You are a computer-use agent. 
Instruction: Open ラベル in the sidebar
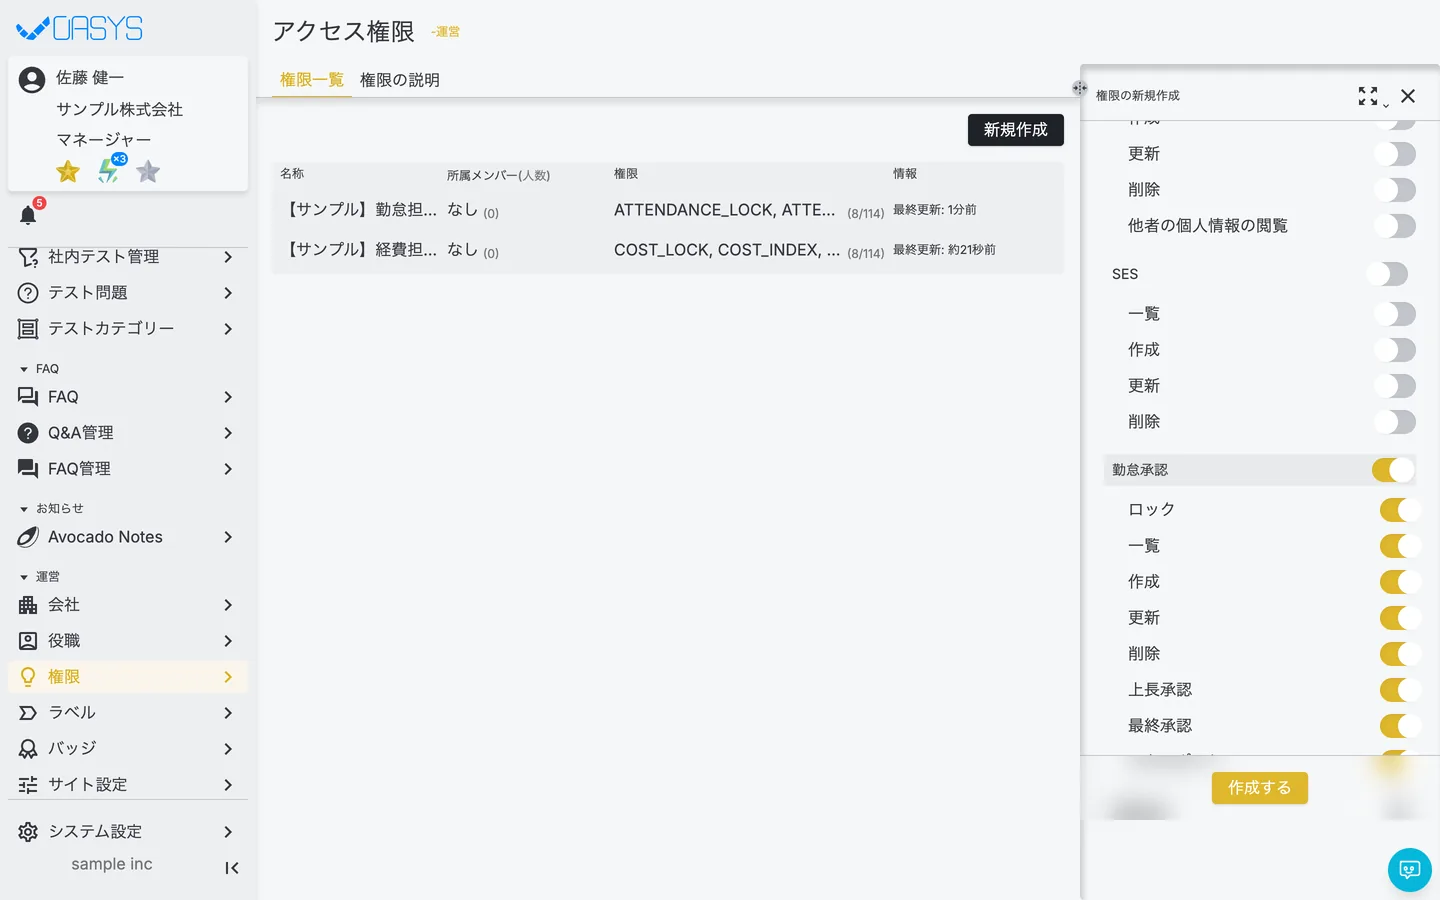128,713
